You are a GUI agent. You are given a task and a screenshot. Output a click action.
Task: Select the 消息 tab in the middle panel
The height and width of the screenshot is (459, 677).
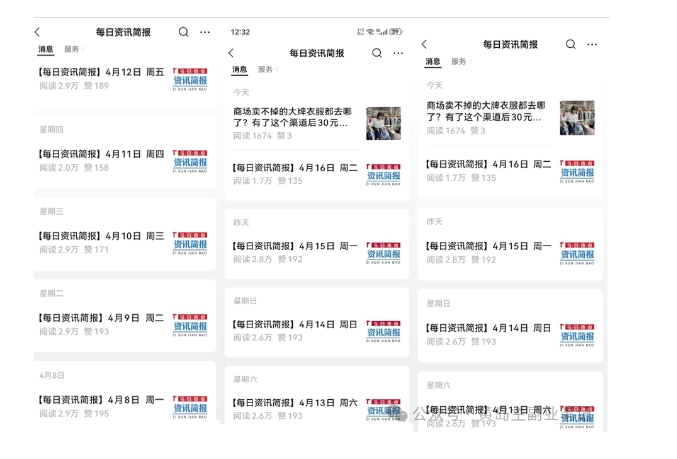(x=240, y=70)
